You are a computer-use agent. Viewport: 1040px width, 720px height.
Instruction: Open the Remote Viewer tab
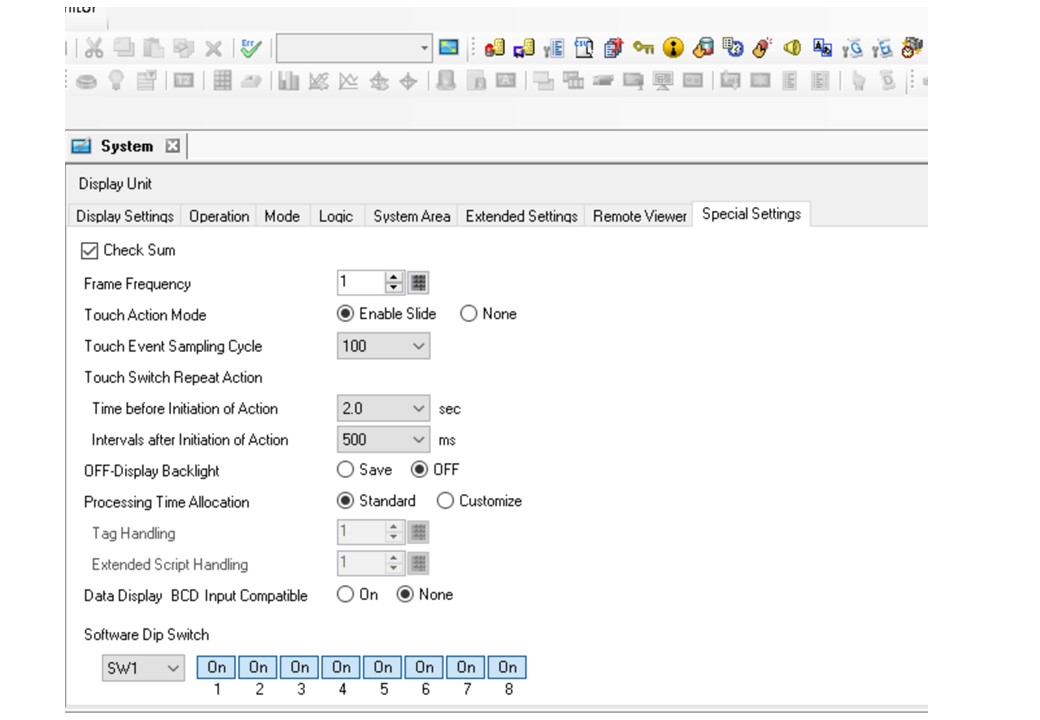pos(639,216)
